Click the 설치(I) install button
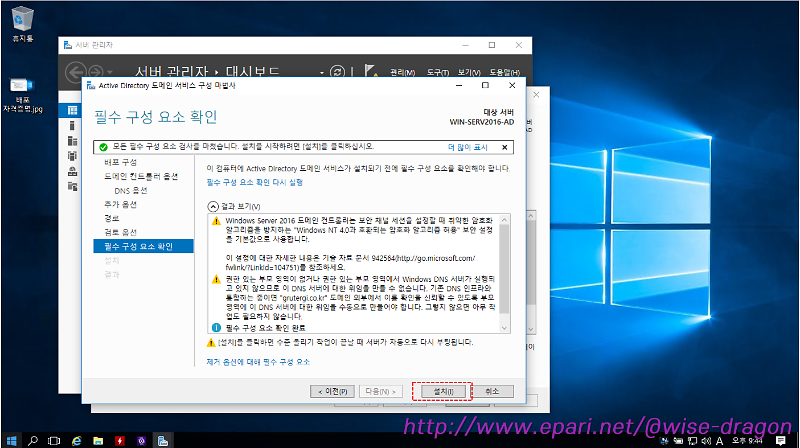The height and width of the screenshot is (448, 800). click(443, 391)
